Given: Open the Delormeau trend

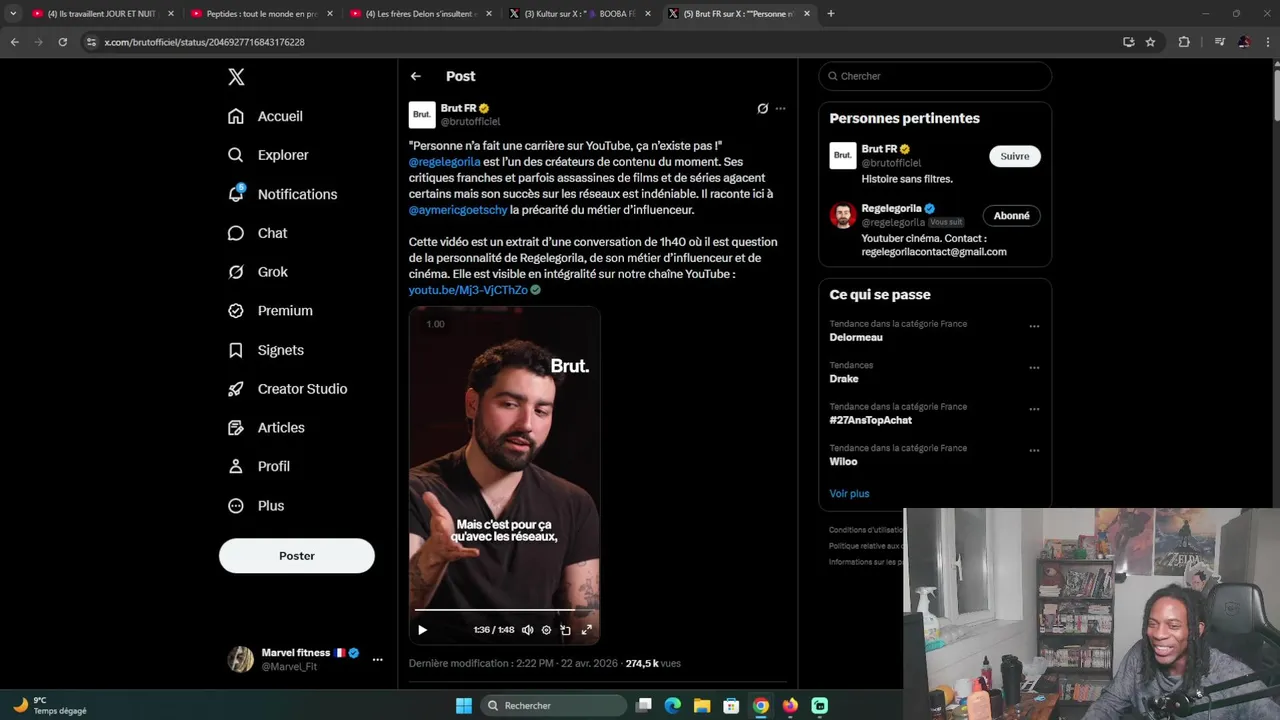Looking at the screenshot, I should (x=856, y=338).
